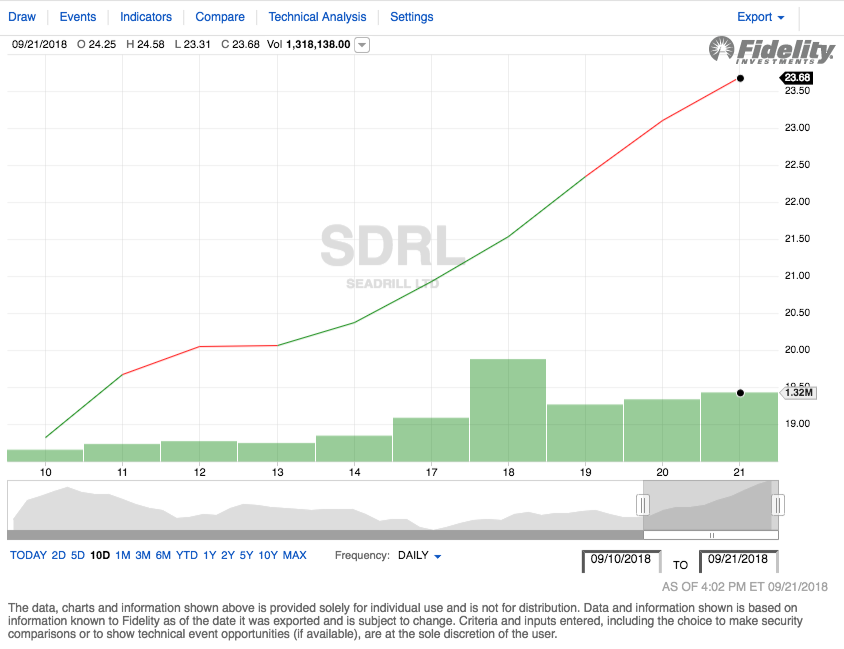
Task: Select the 10D time range
Action: pos(100,555)
